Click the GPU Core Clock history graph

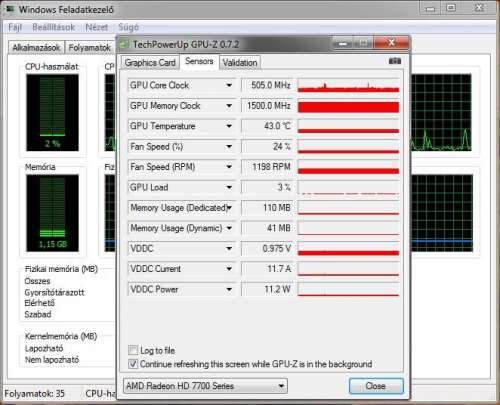(x=348, y=85)
